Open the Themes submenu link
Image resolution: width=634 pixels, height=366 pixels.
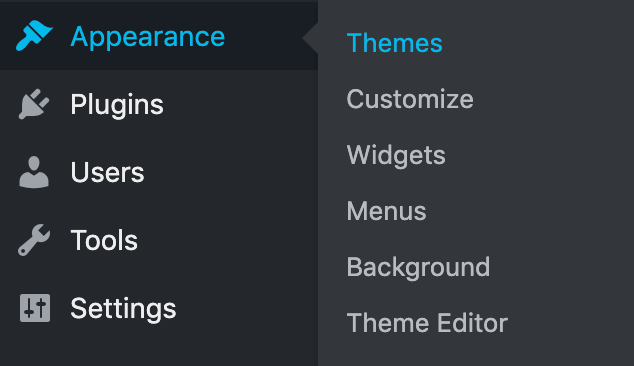(395, 43)
